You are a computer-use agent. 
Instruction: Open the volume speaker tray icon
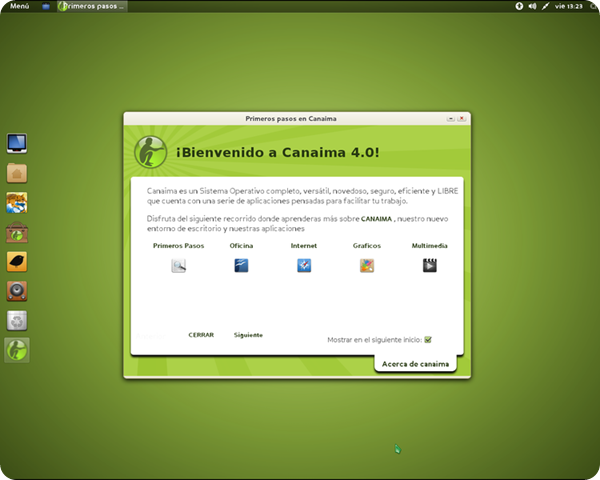[x=532, y=6]
